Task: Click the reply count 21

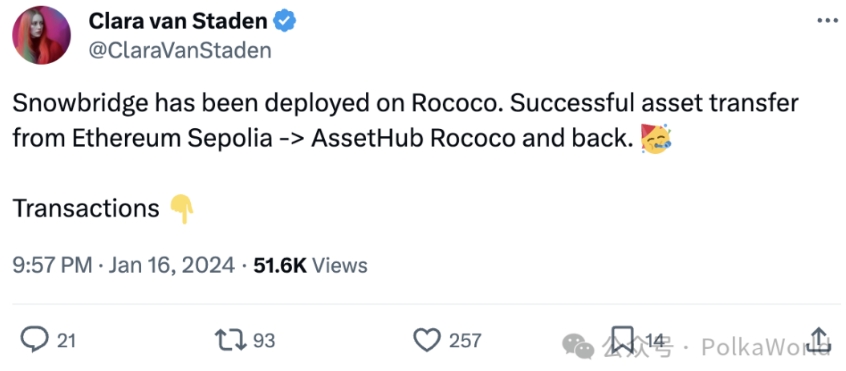Action: [66, 340]
